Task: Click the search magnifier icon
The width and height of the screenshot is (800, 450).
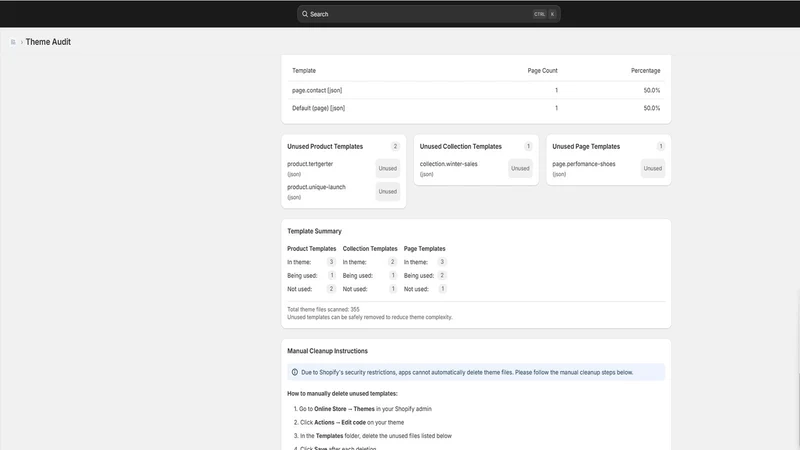Action: (x=305, y=14)
